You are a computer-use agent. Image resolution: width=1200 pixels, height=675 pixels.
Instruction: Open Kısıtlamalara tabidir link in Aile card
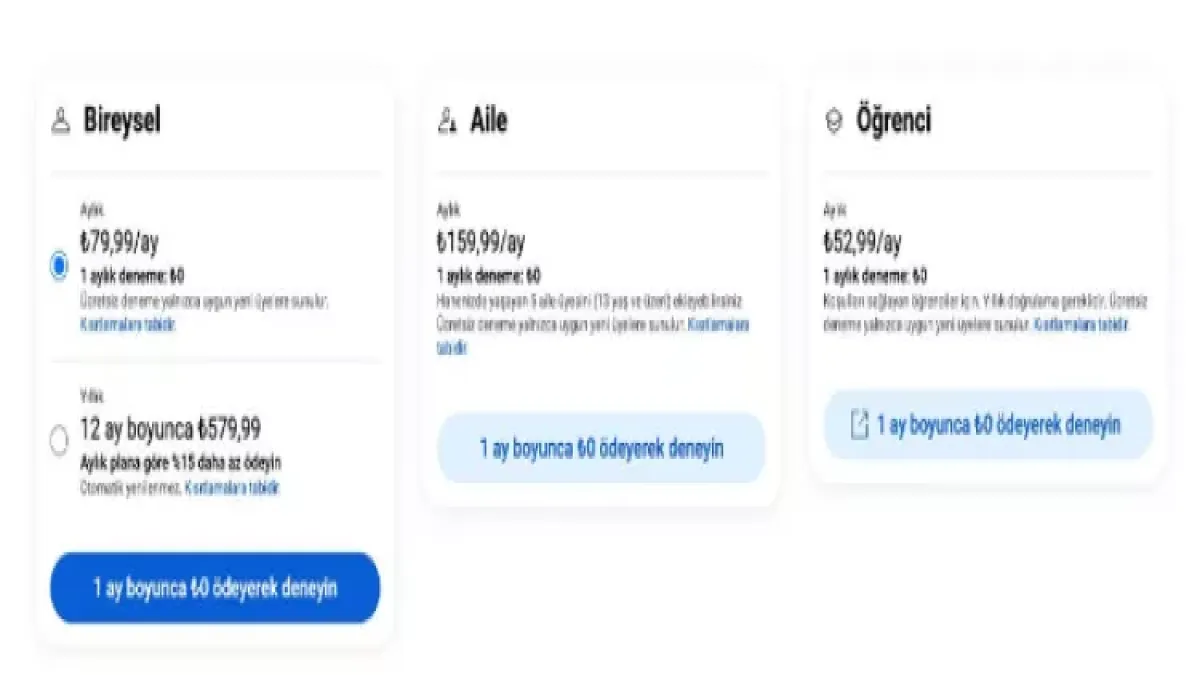pyautogui.click(x=718, y=325)
